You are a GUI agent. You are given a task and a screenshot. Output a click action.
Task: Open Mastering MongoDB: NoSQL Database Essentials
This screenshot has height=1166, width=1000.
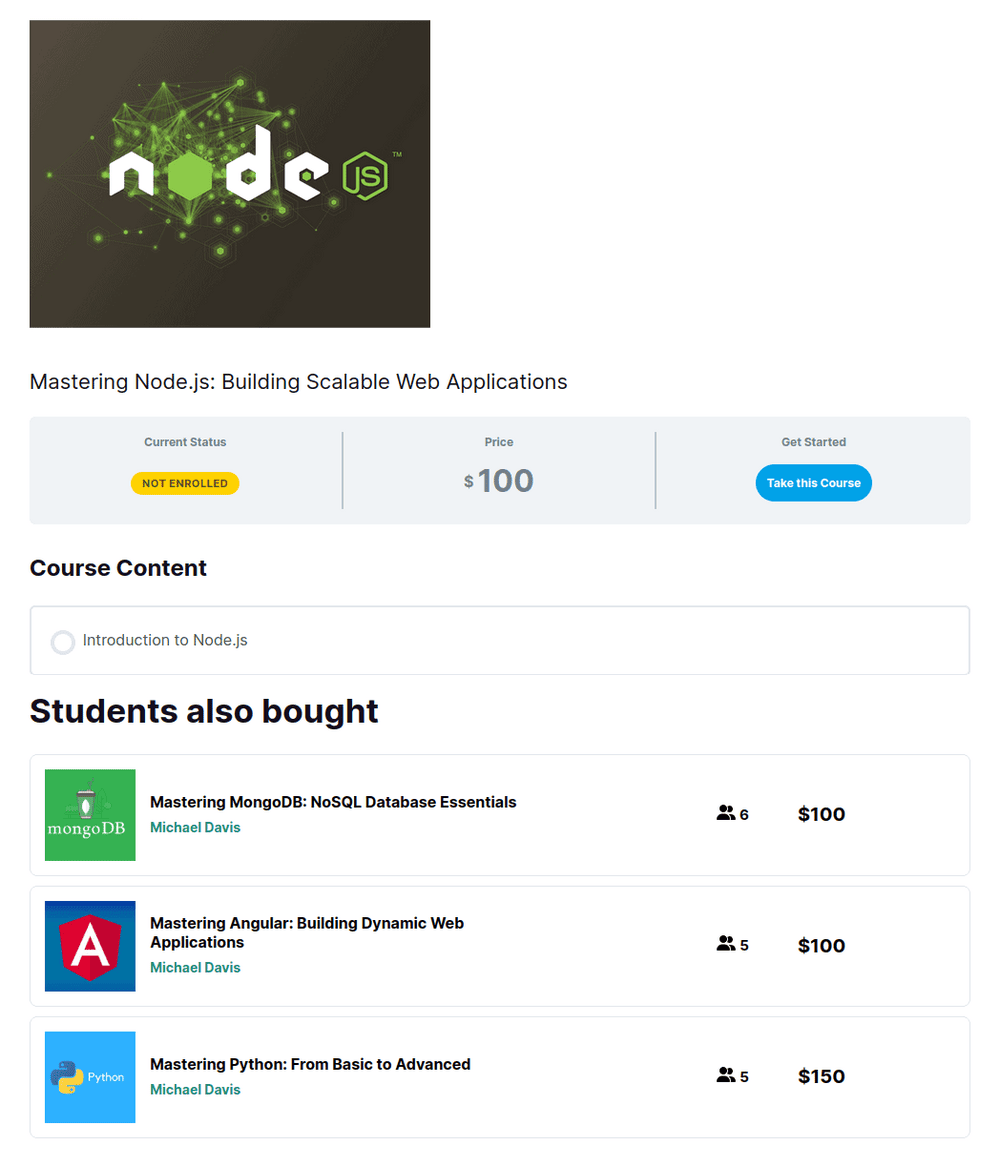coord(333,802)
